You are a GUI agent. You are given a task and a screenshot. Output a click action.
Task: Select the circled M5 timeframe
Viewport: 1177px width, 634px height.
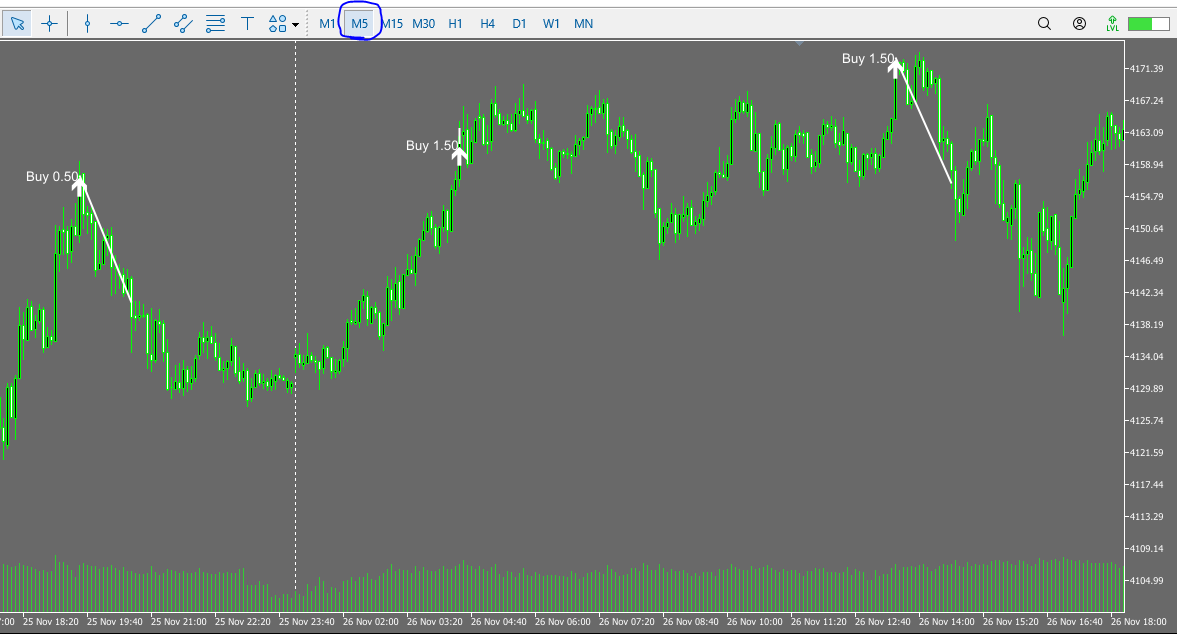tap(358, 23)
